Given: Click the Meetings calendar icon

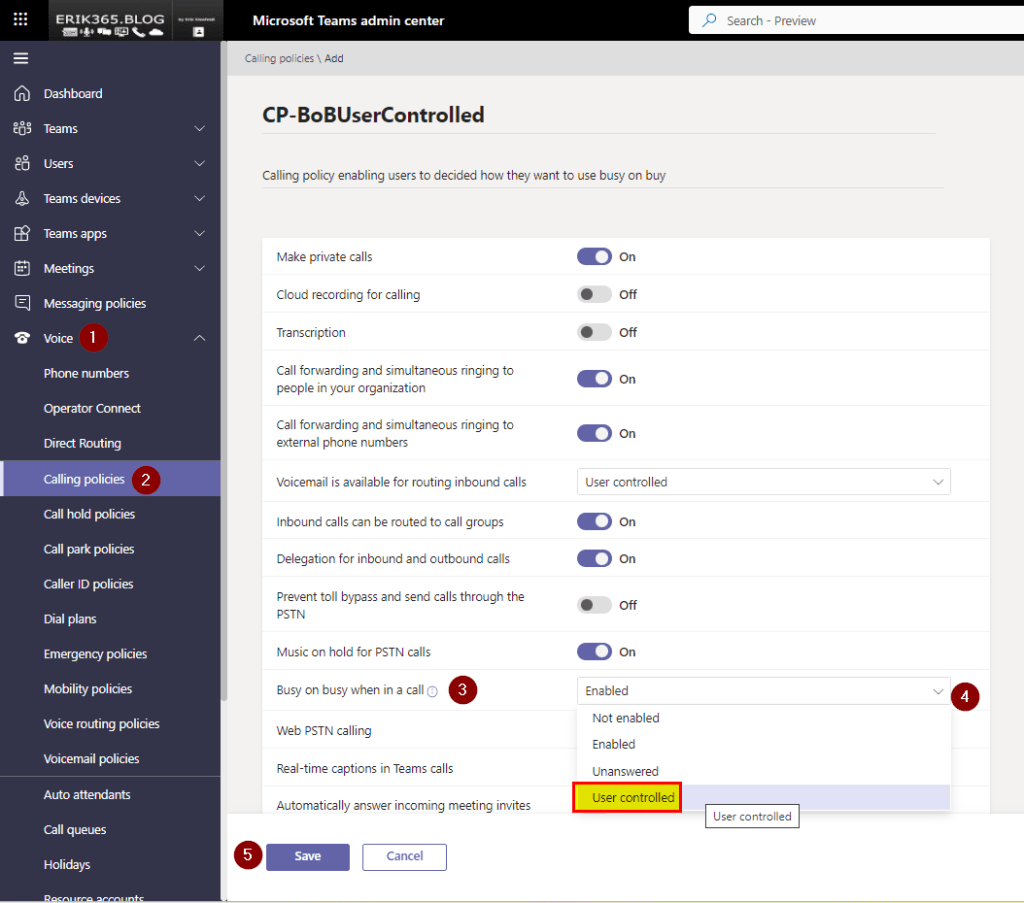Looking at the screenshot, I should tap(22, 269).
